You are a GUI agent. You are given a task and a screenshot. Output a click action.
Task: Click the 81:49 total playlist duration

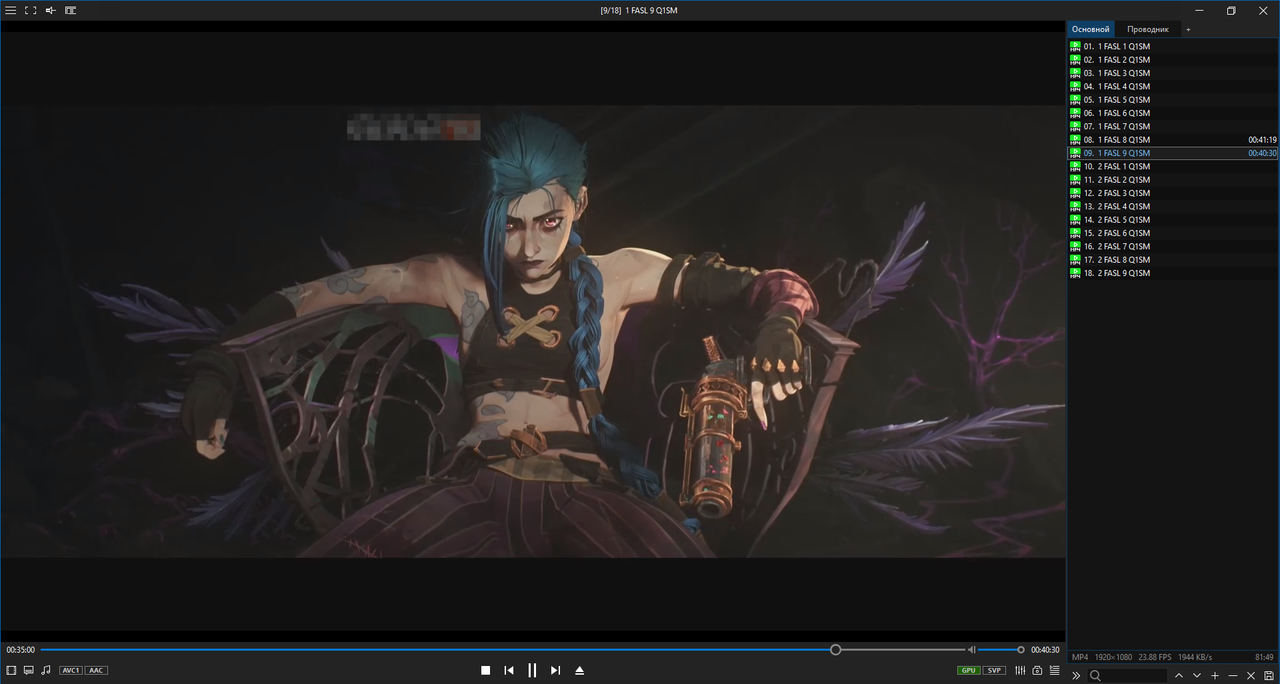pos(1265,657)
